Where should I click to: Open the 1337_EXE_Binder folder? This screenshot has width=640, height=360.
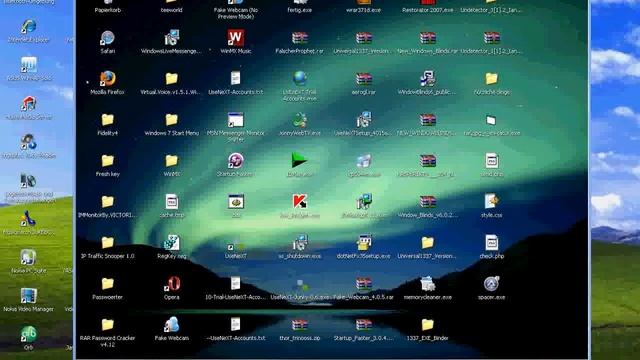(x=427, y=324)
